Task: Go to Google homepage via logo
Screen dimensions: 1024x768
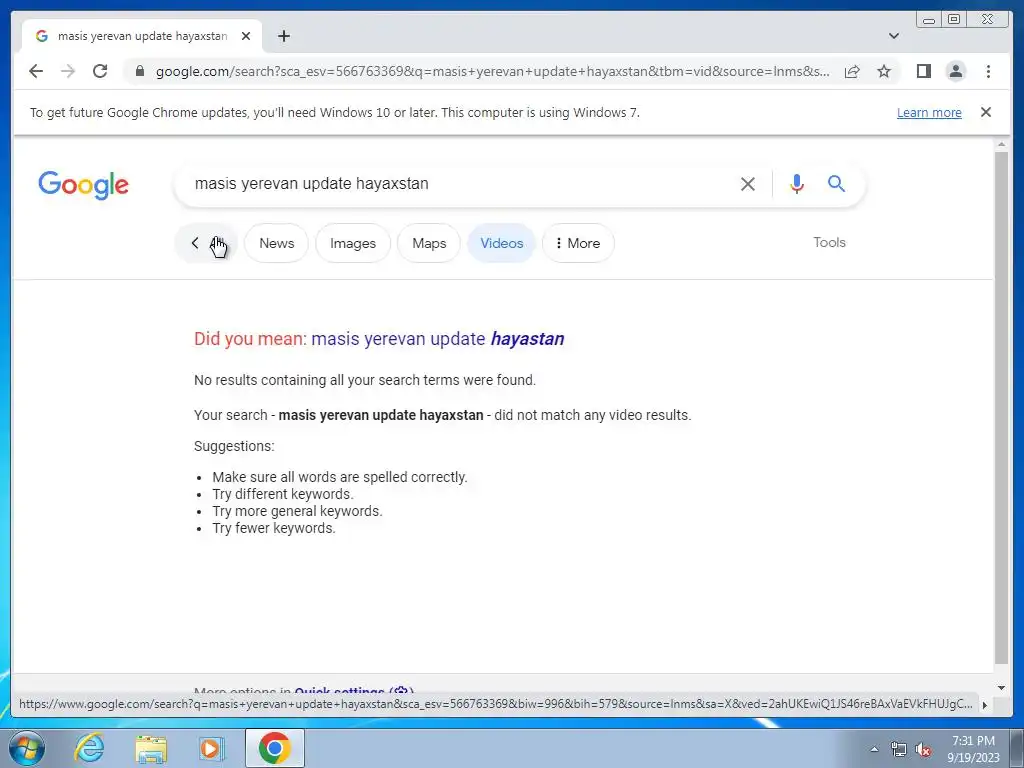Action: [84, 185]
